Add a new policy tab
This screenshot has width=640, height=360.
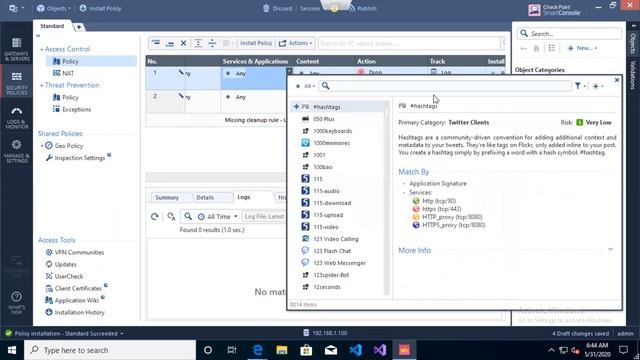78,27
